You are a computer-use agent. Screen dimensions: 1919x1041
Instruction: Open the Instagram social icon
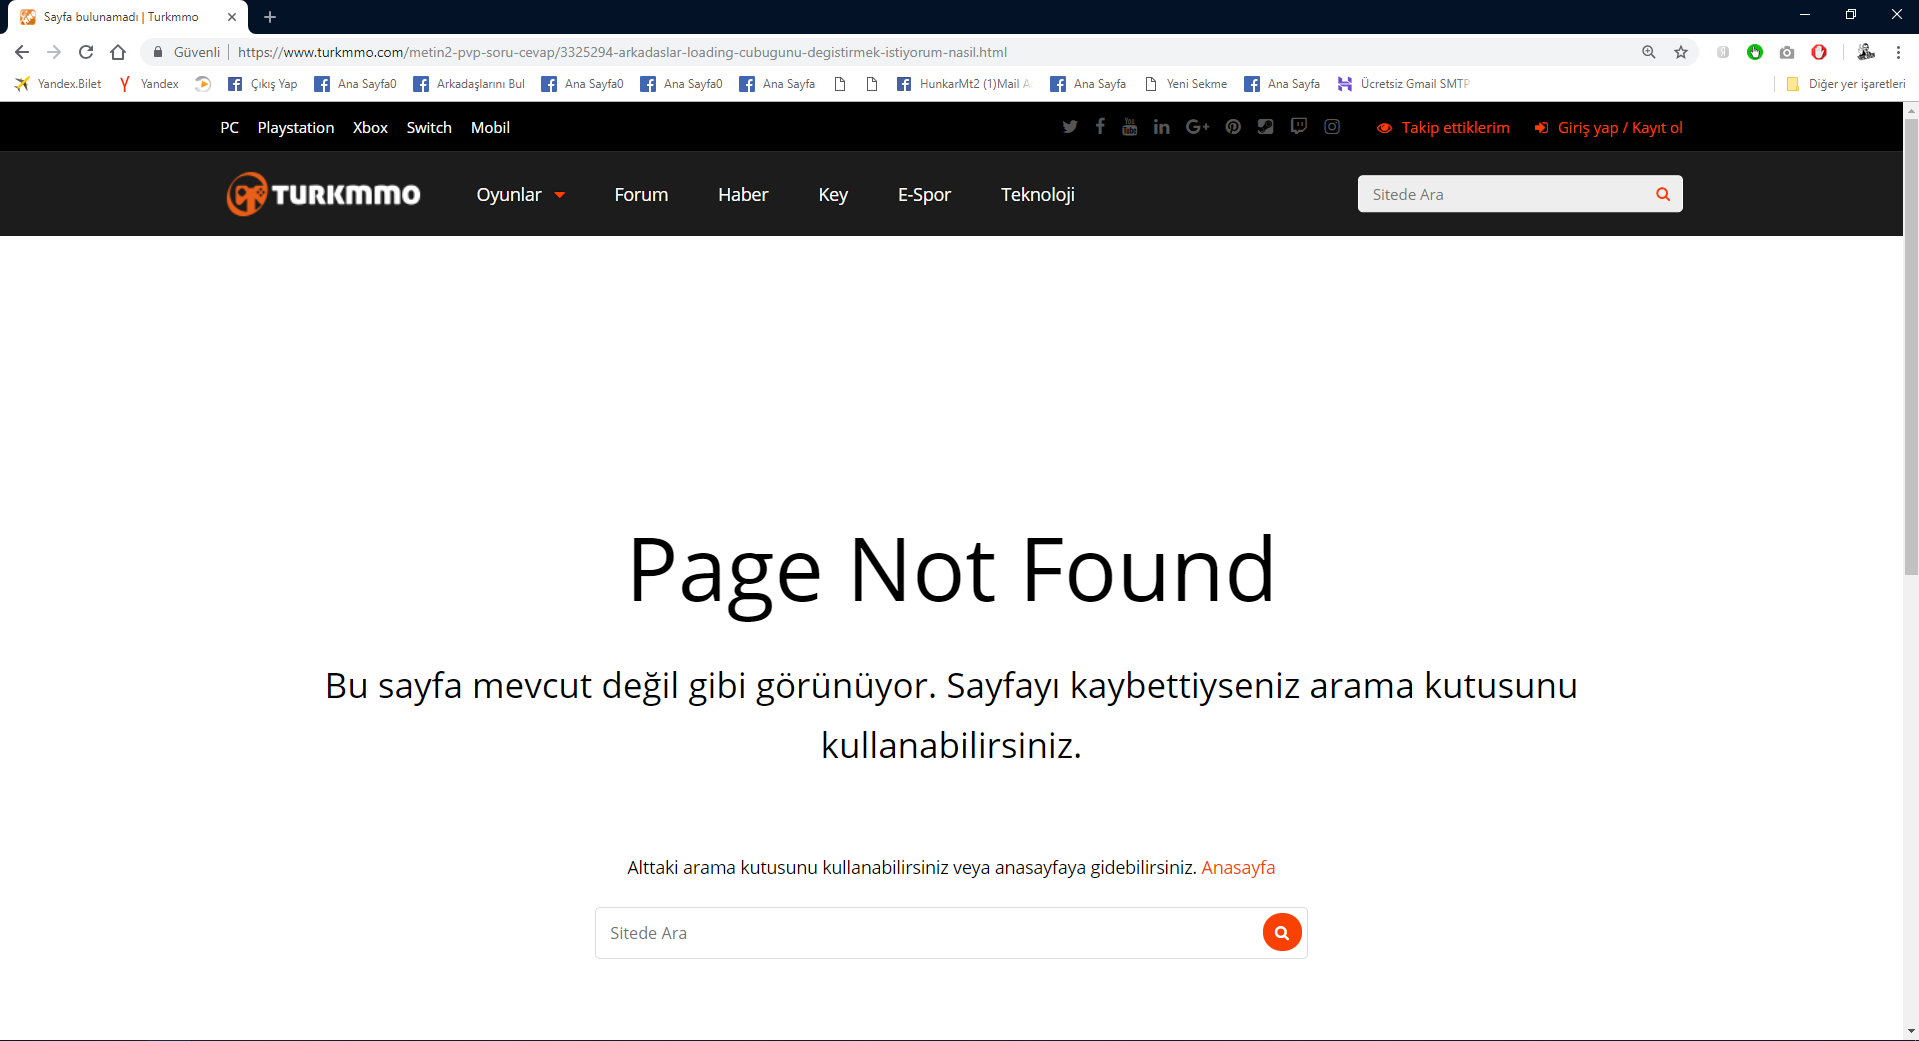click(x=1332, y=127)
